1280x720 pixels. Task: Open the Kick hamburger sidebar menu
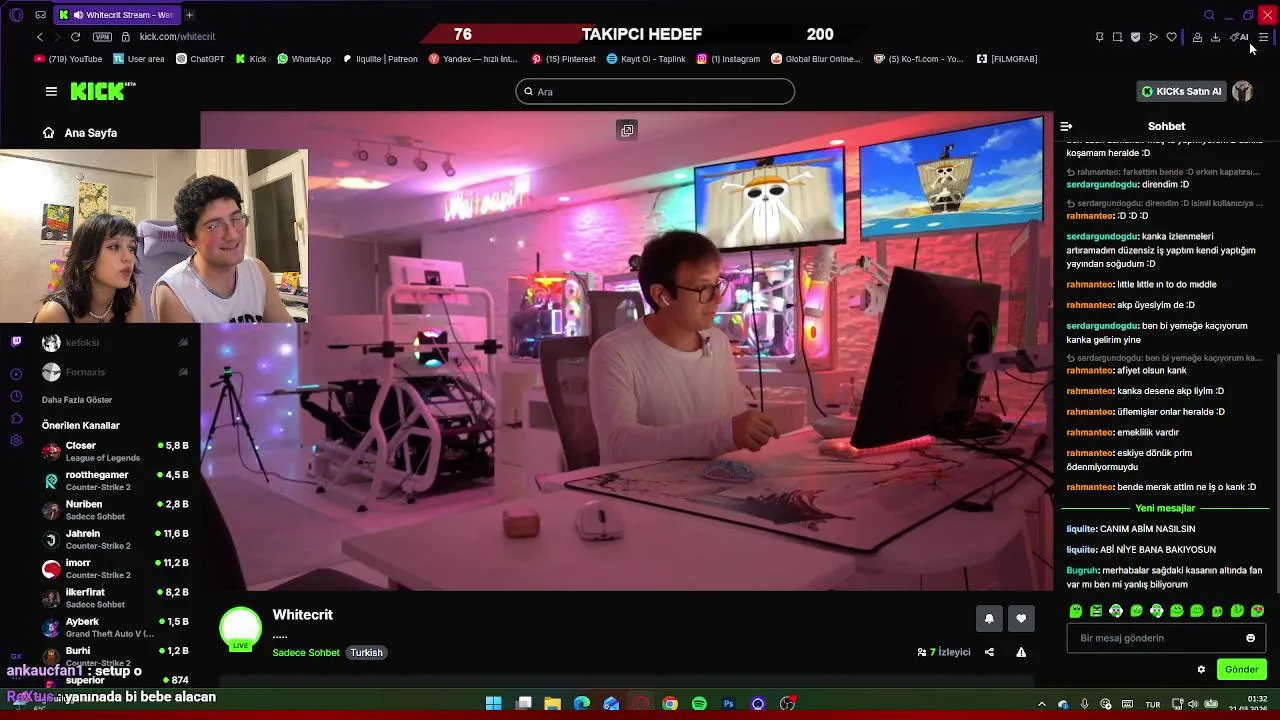51,91
